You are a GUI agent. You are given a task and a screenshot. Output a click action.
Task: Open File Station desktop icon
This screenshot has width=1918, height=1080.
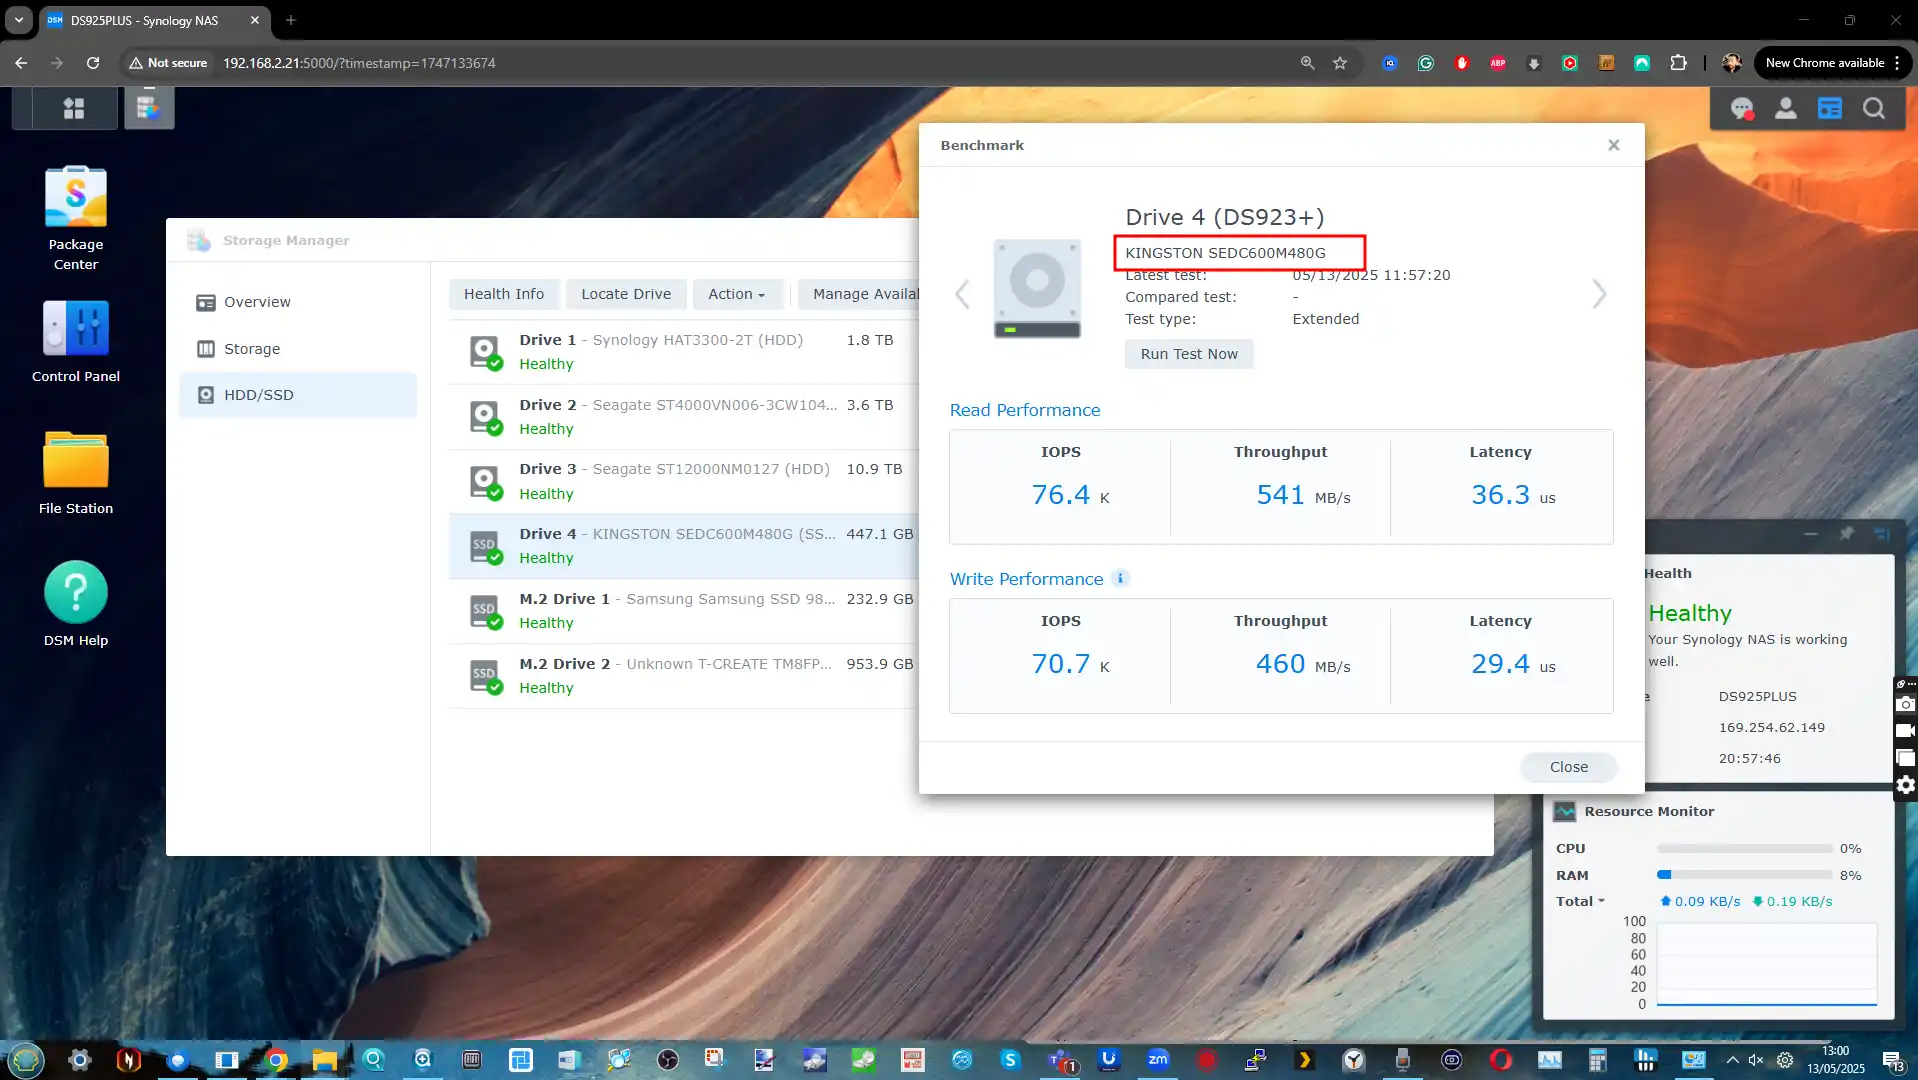point(76,473)
